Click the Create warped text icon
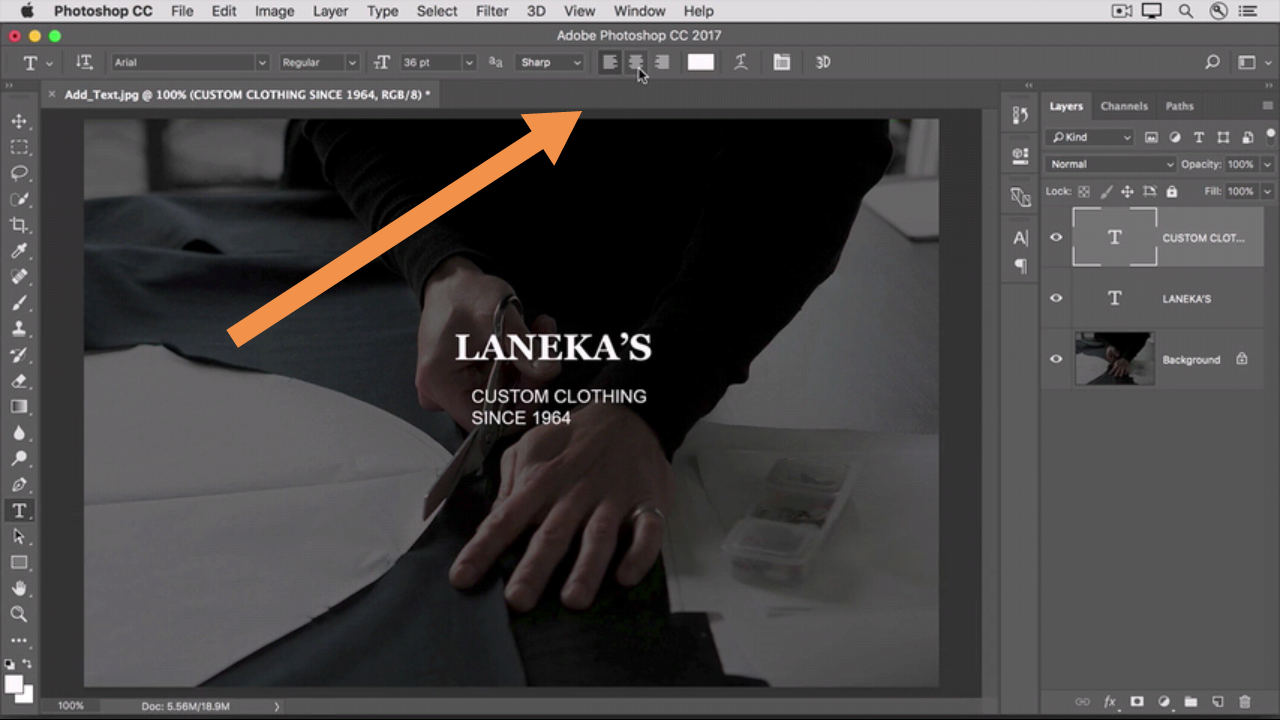This screenshot has height=720, width=1280. pos(741,62)
